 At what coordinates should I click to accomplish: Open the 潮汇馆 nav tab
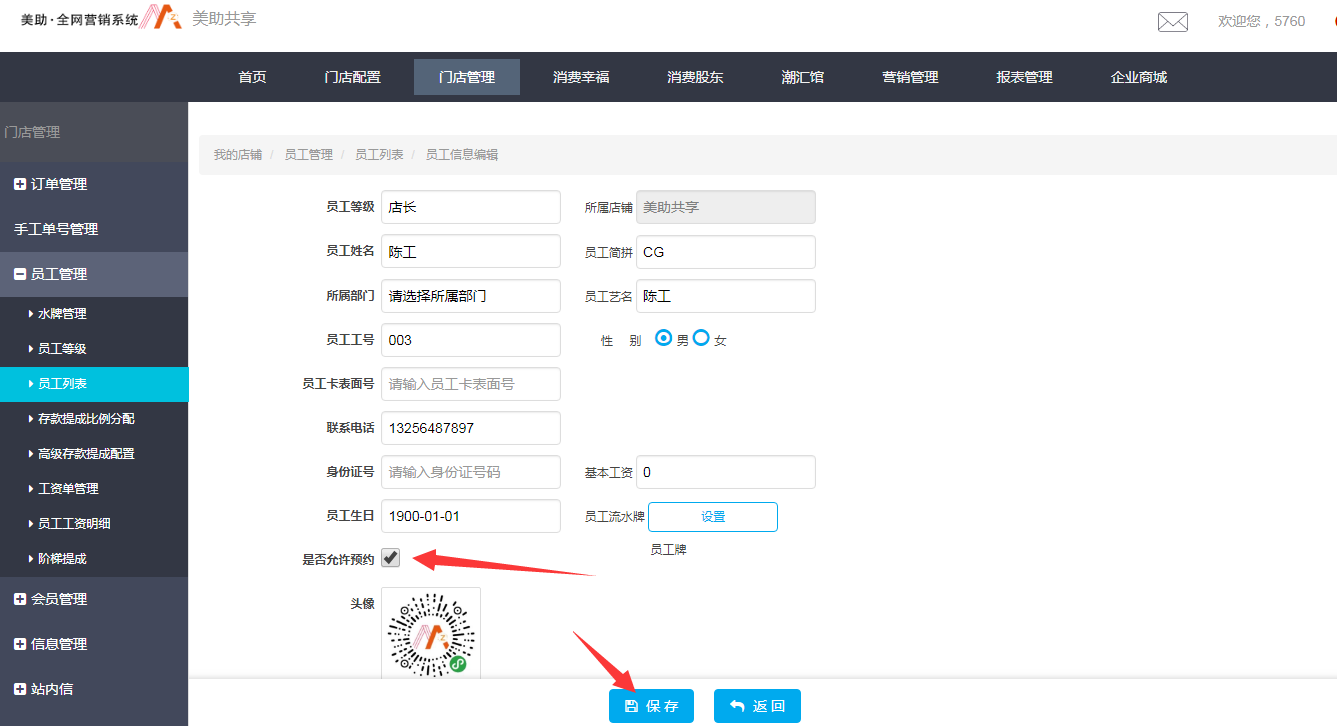[x=803, y=77]
